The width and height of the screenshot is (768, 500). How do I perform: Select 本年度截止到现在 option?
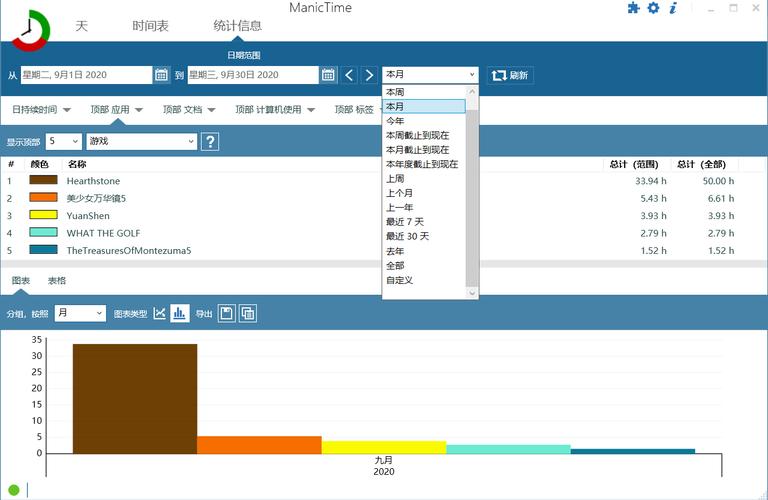click(424, 164)
